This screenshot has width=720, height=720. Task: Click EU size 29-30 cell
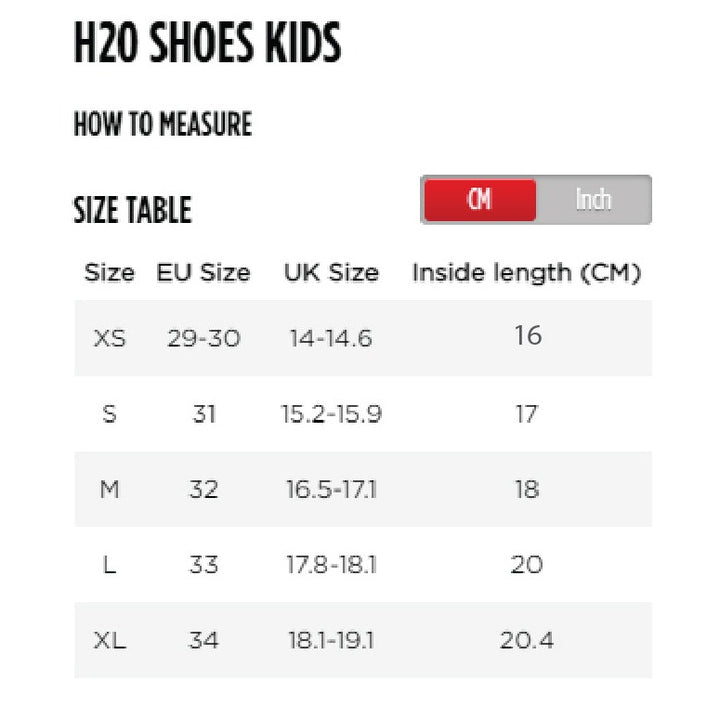click(x=203, y=338)
